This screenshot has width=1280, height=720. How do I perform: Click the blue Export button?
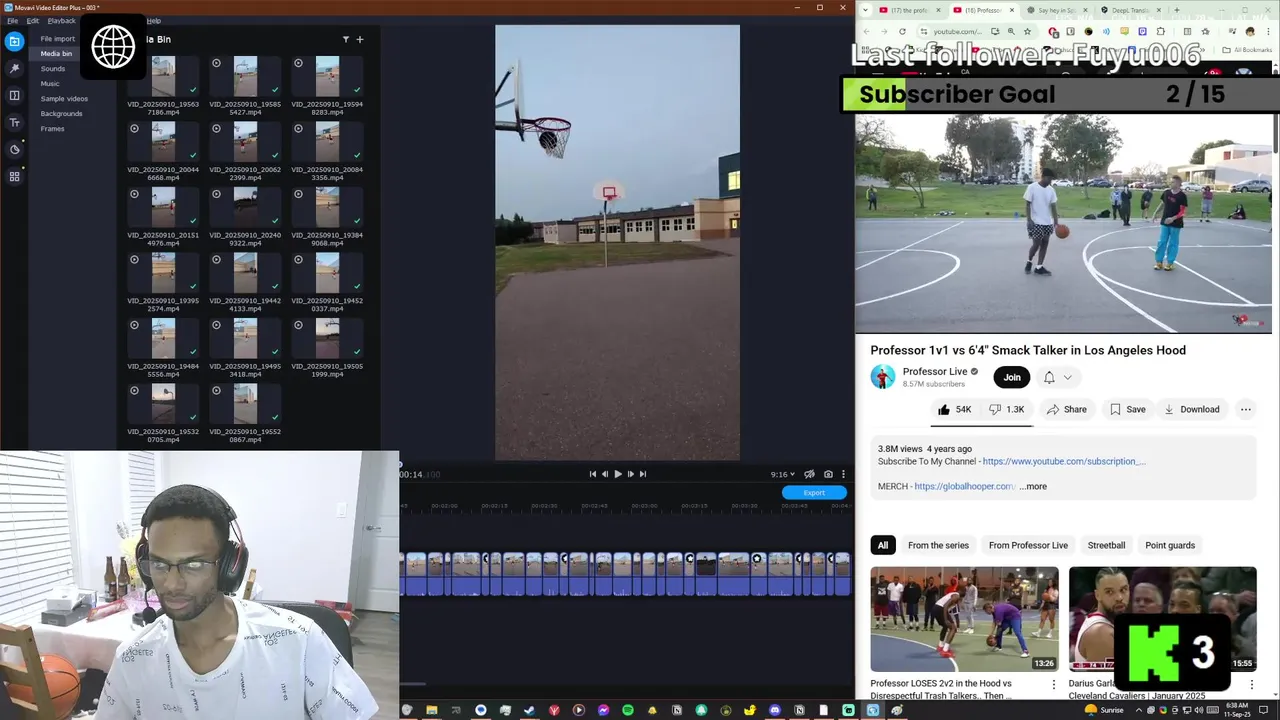pyautogui.click(x=814, y=492)
